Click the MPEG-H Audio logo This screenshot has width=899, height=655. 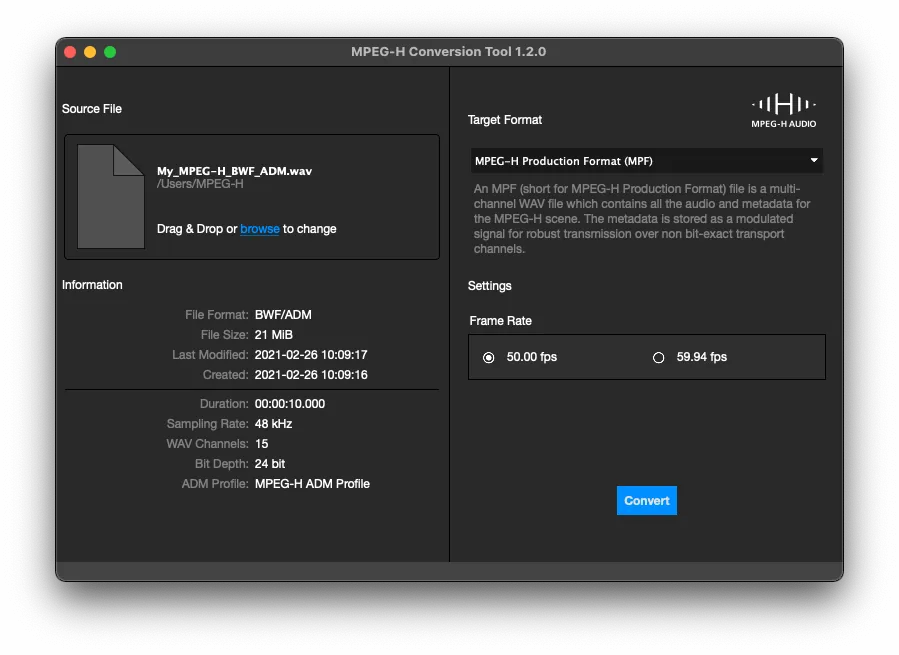click(783, 110)
